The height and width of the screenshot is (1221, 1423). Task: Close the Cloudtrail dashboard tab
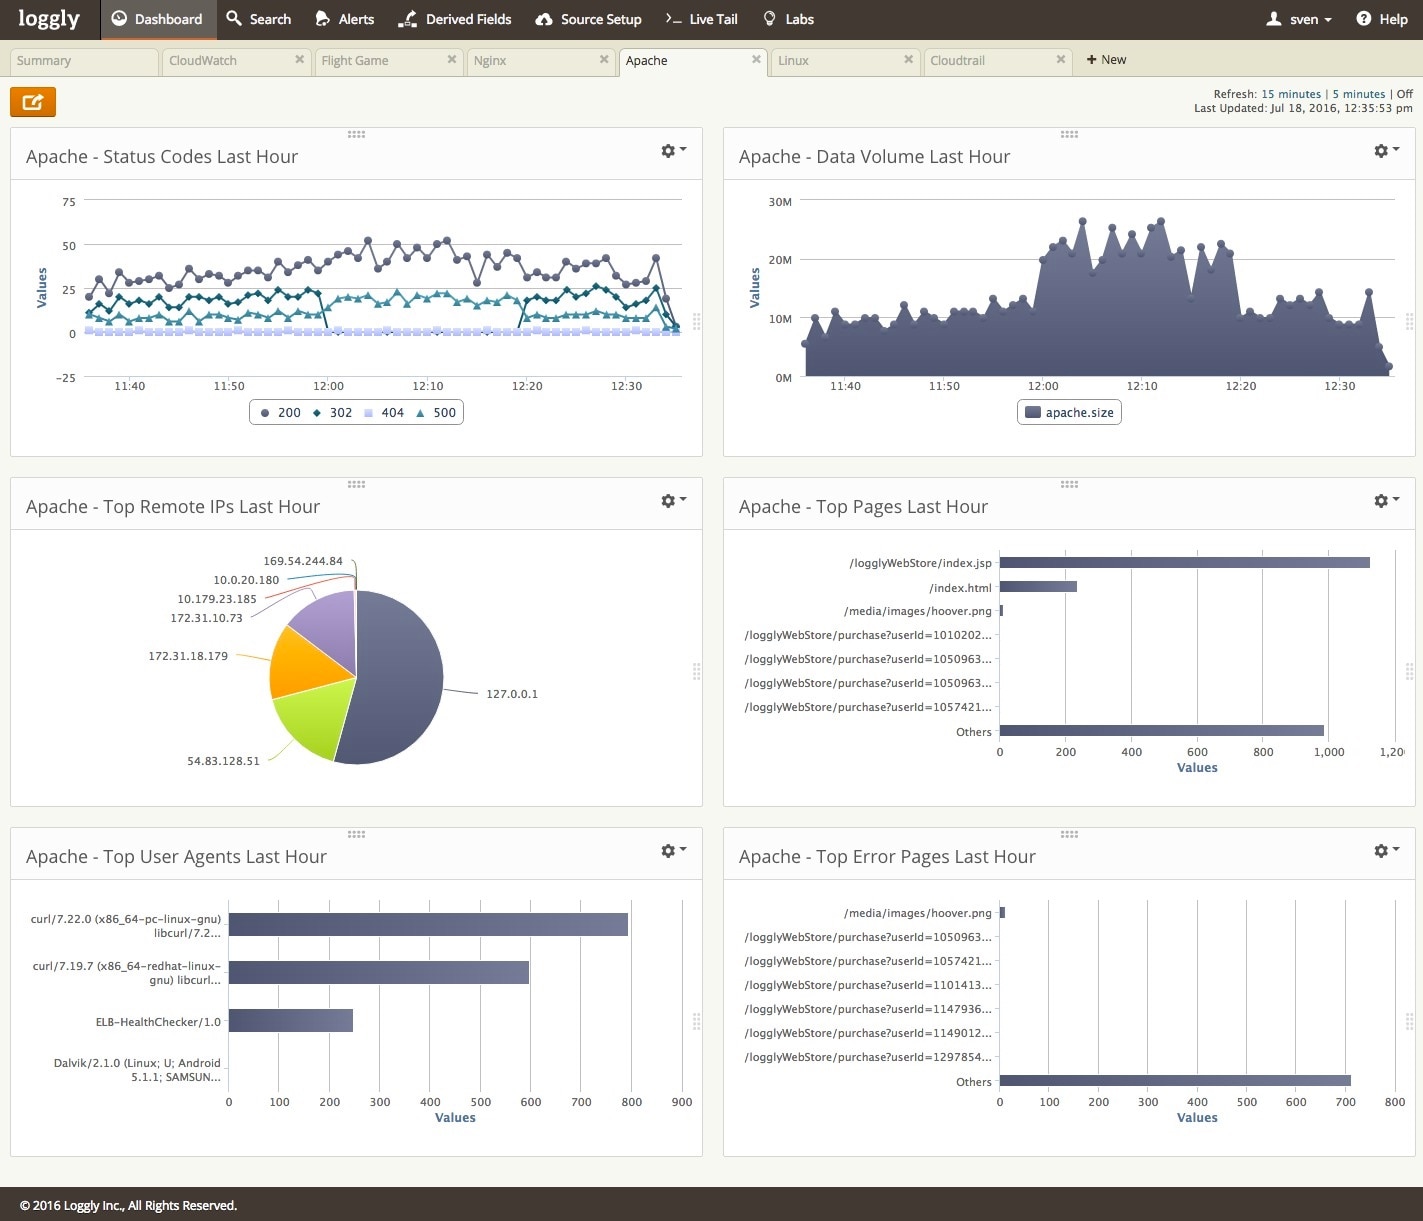click(1061, 60)
